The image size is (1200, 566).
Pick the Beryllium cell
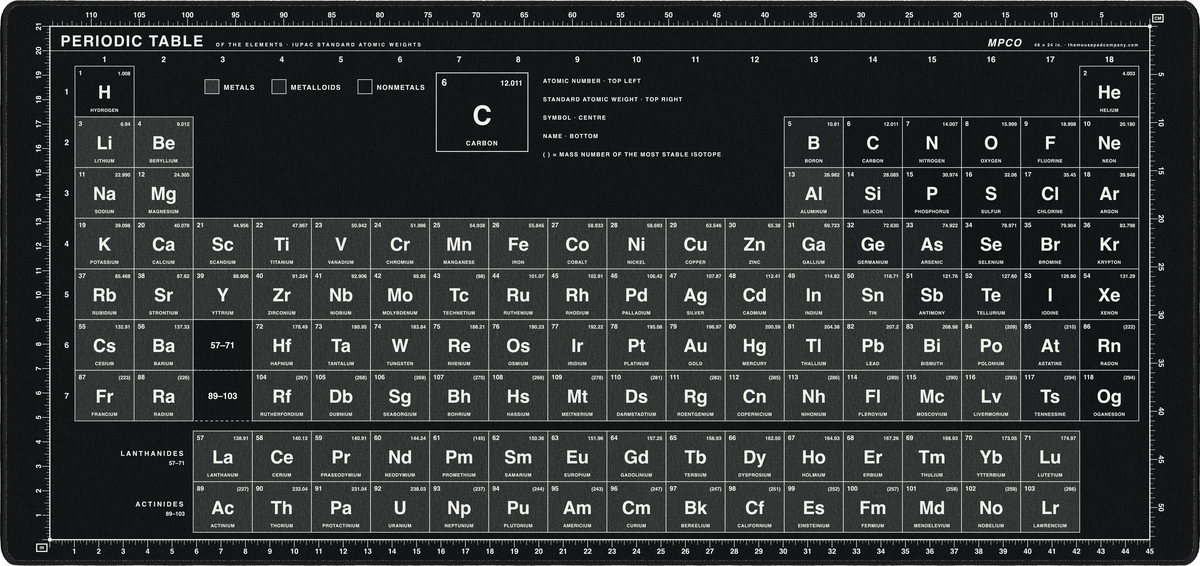coord(163,143)
